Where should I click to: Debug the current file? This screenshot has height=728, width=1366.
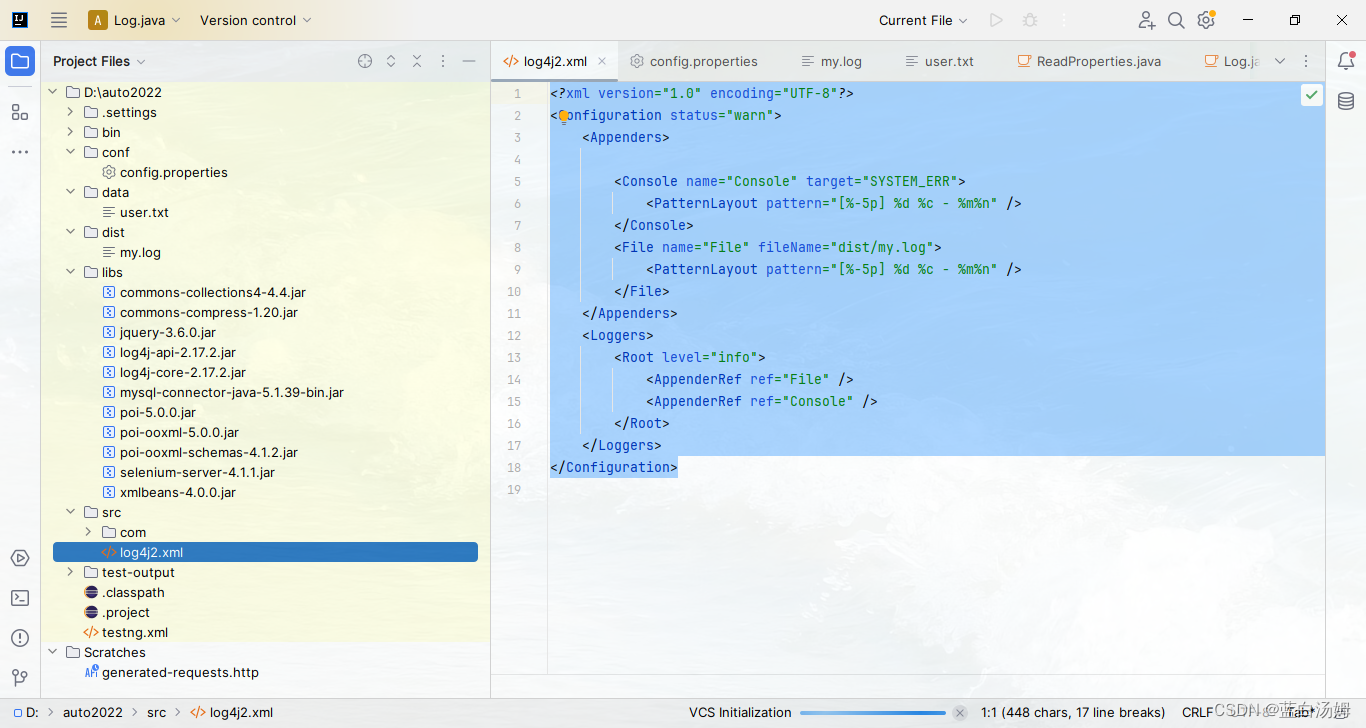pos(1030,20)
